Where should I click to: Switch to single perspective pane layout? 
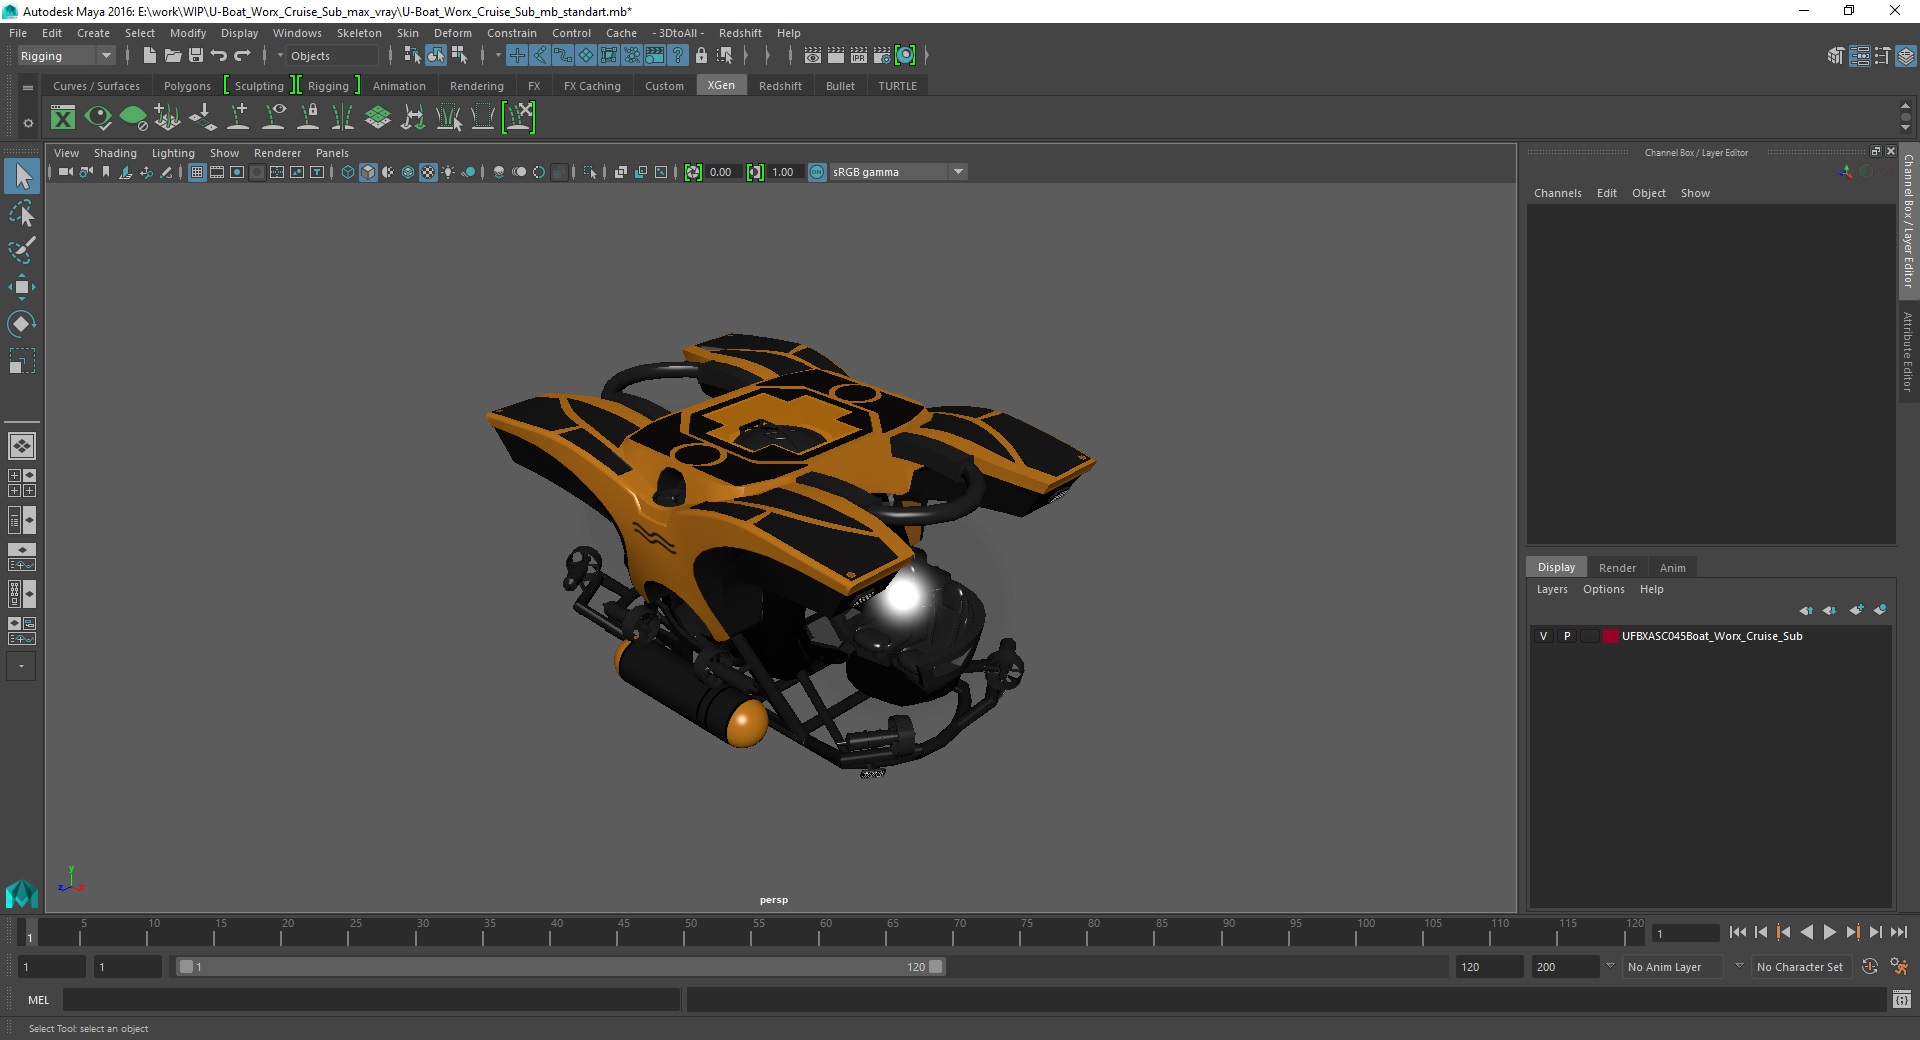click(22, 446)
